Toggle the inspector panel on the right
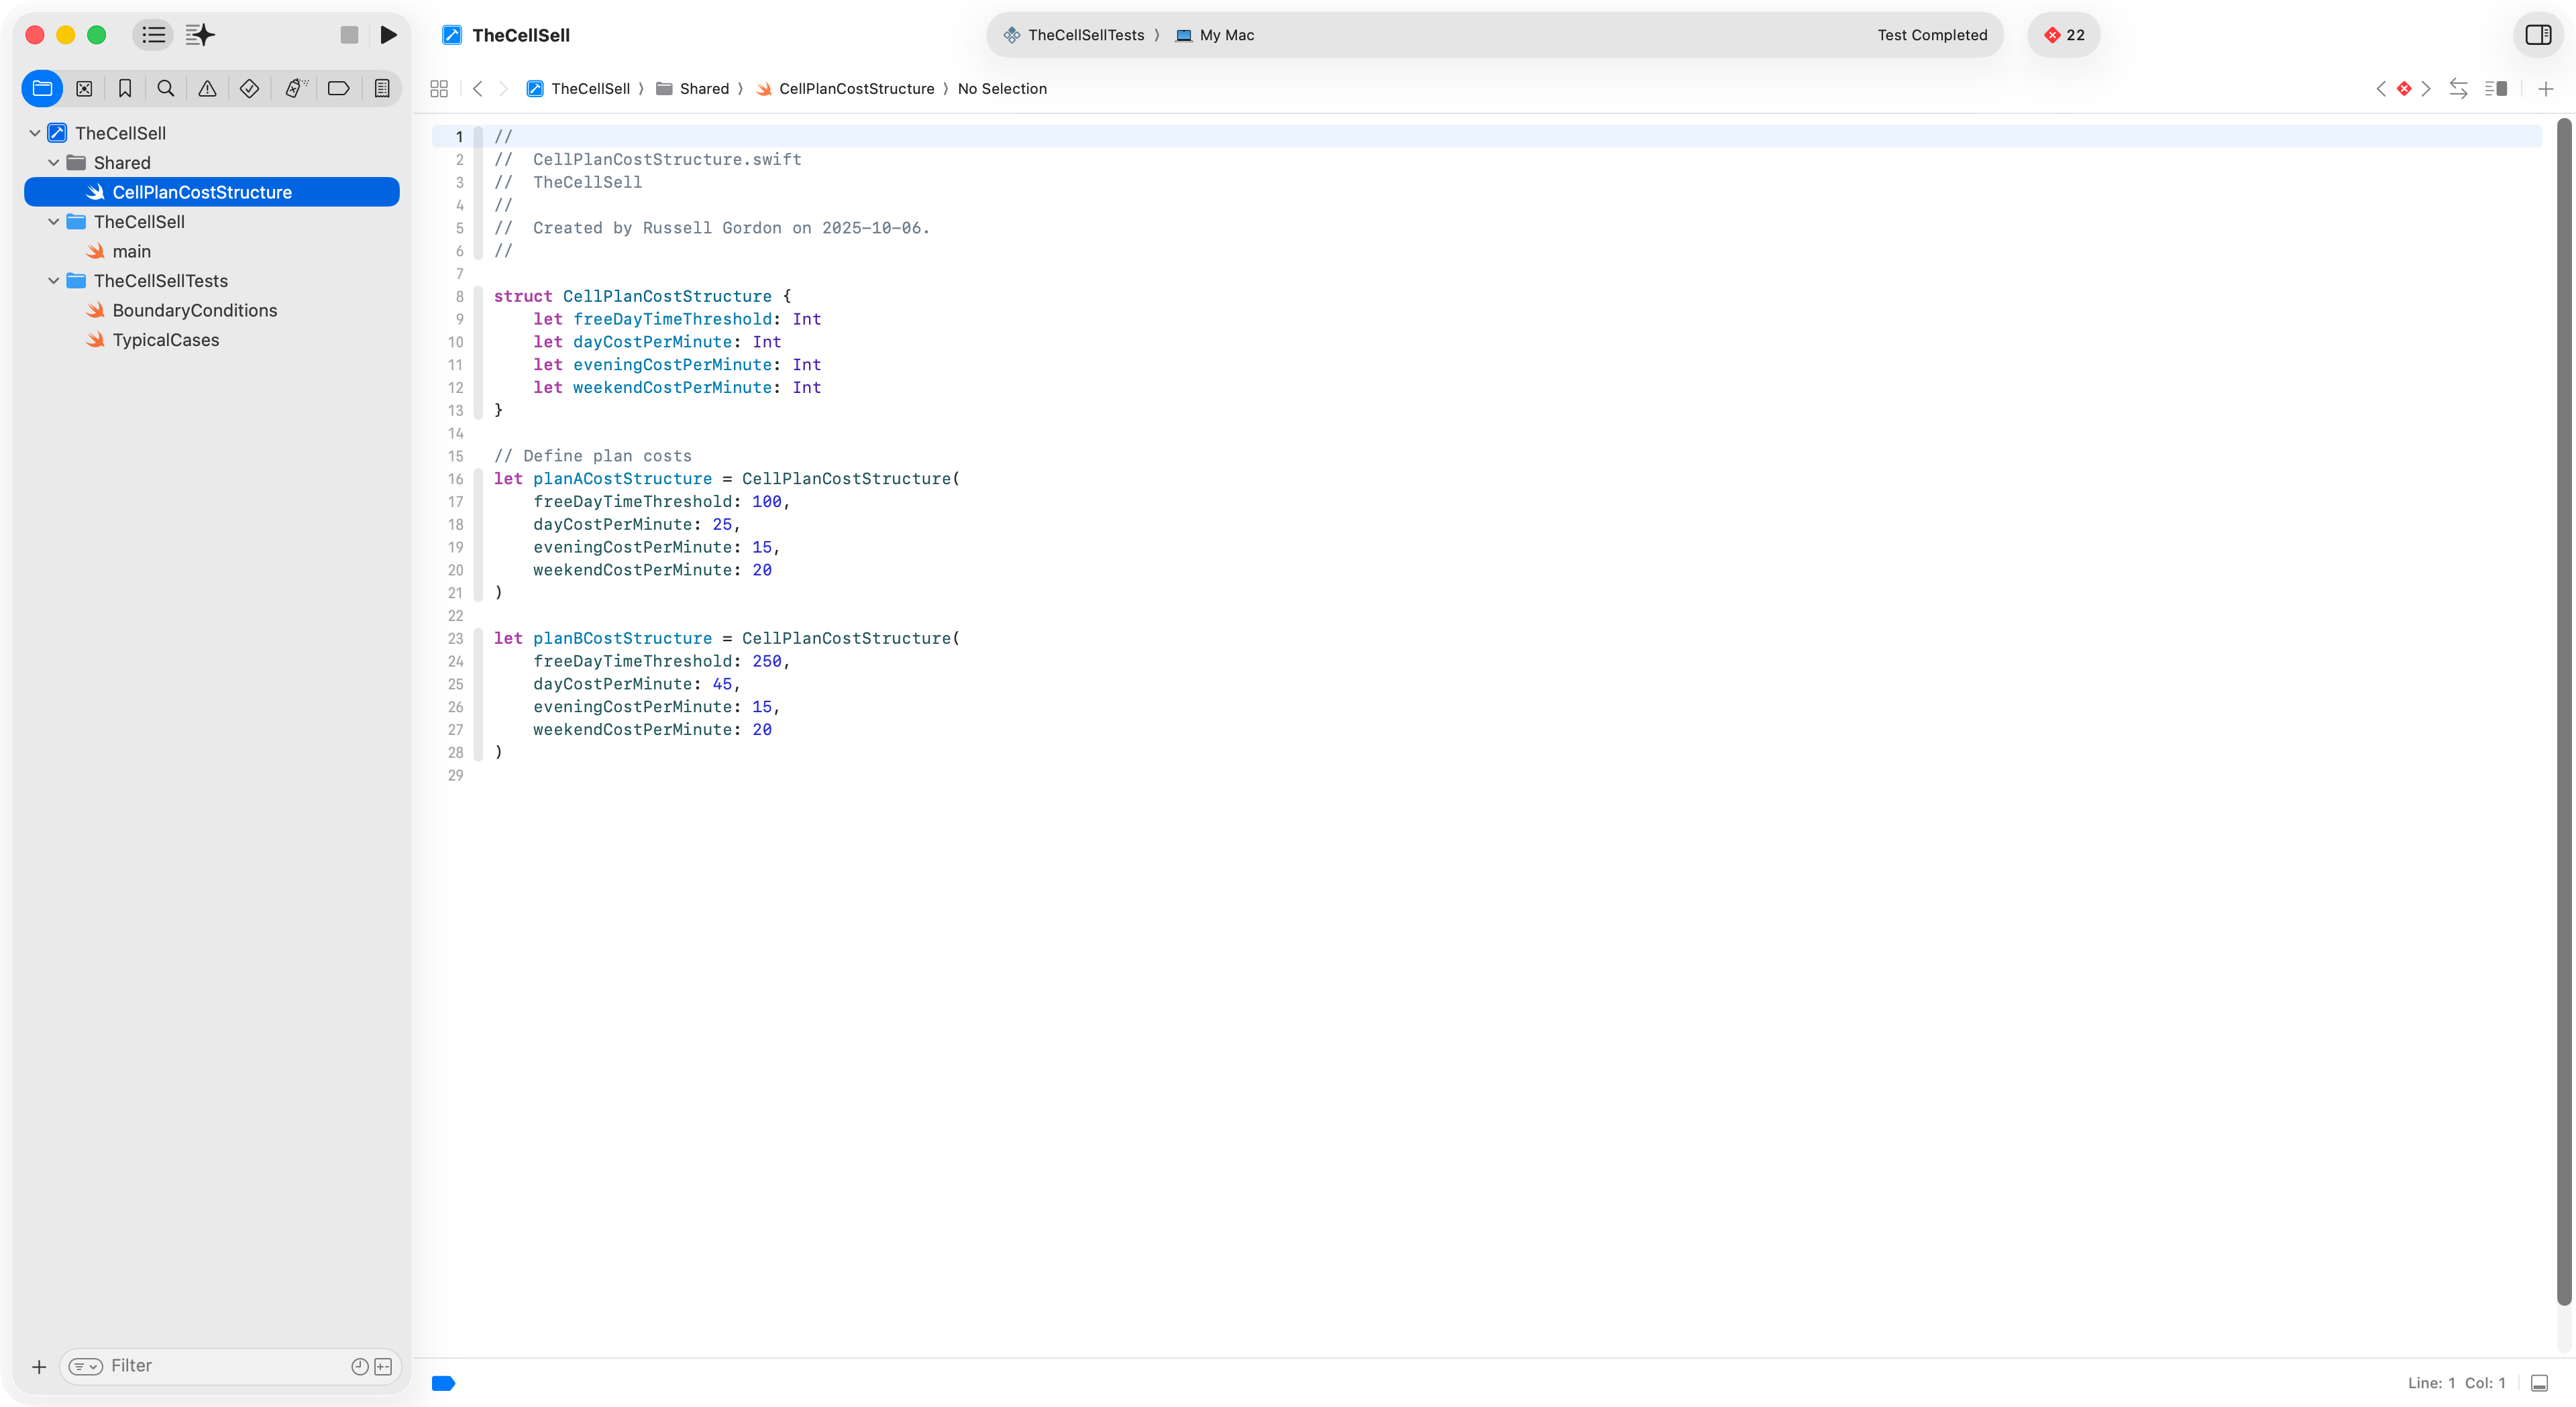Screen dimensions: 2576x1407 coord(2538,35)
